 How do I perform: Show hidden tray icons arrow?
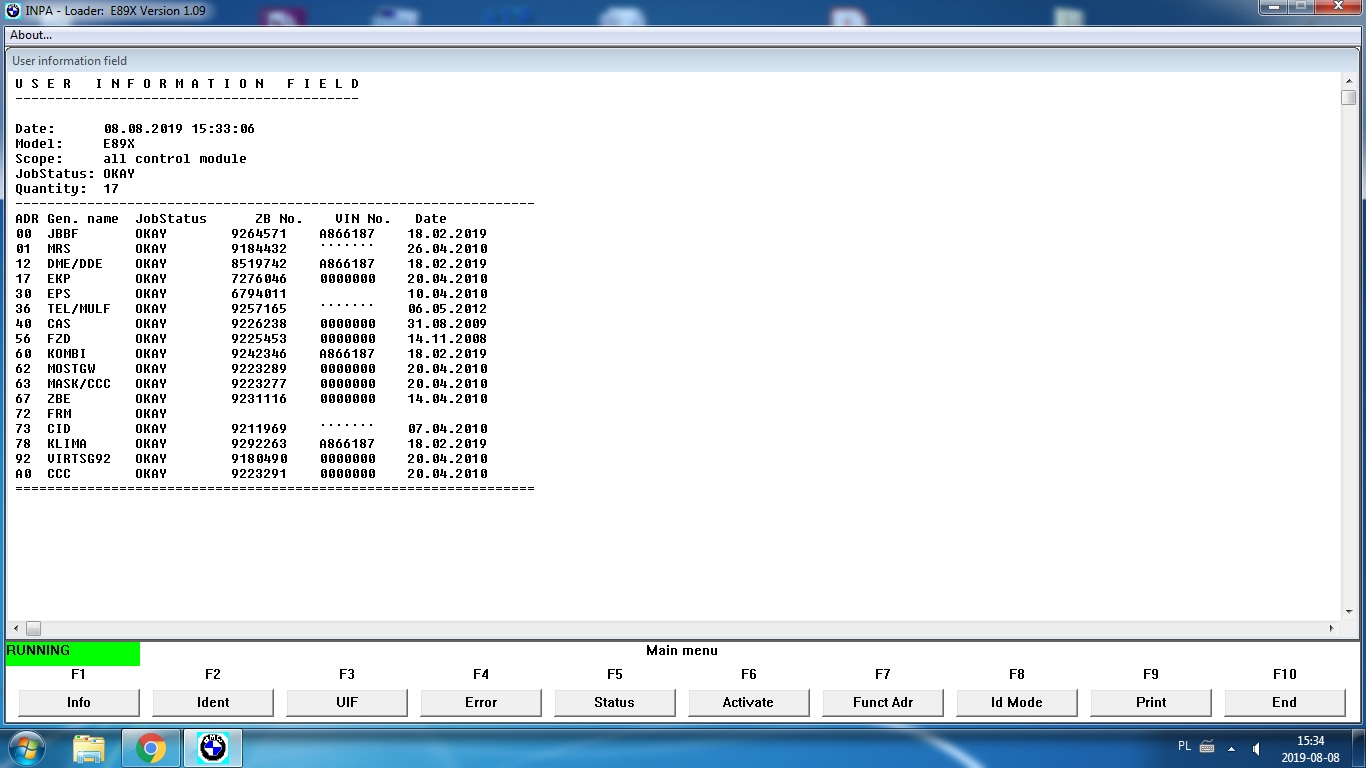click(1230, 748)
